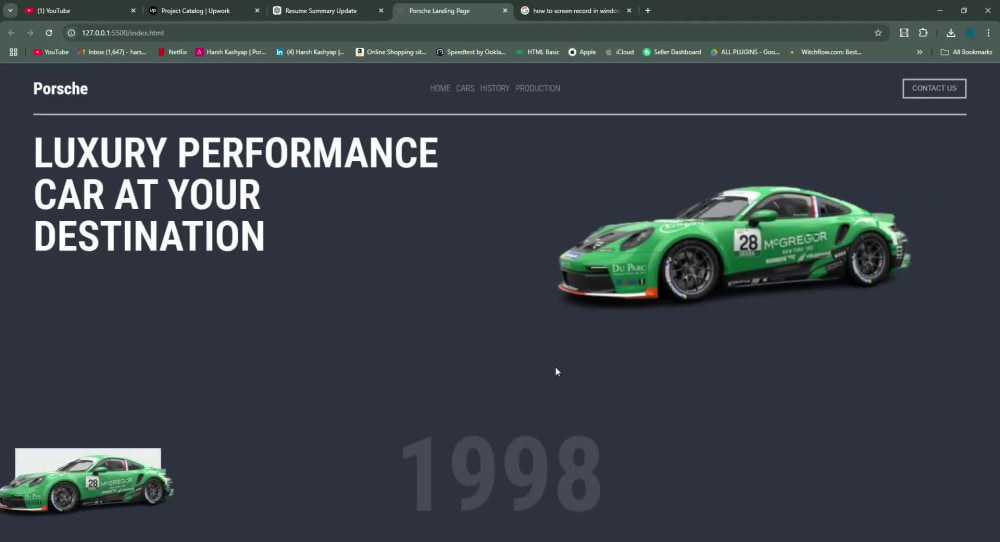This screenshot has height=542, width=1000.
Task: Click the large green Porsche car image
Action: coord(735,244)
